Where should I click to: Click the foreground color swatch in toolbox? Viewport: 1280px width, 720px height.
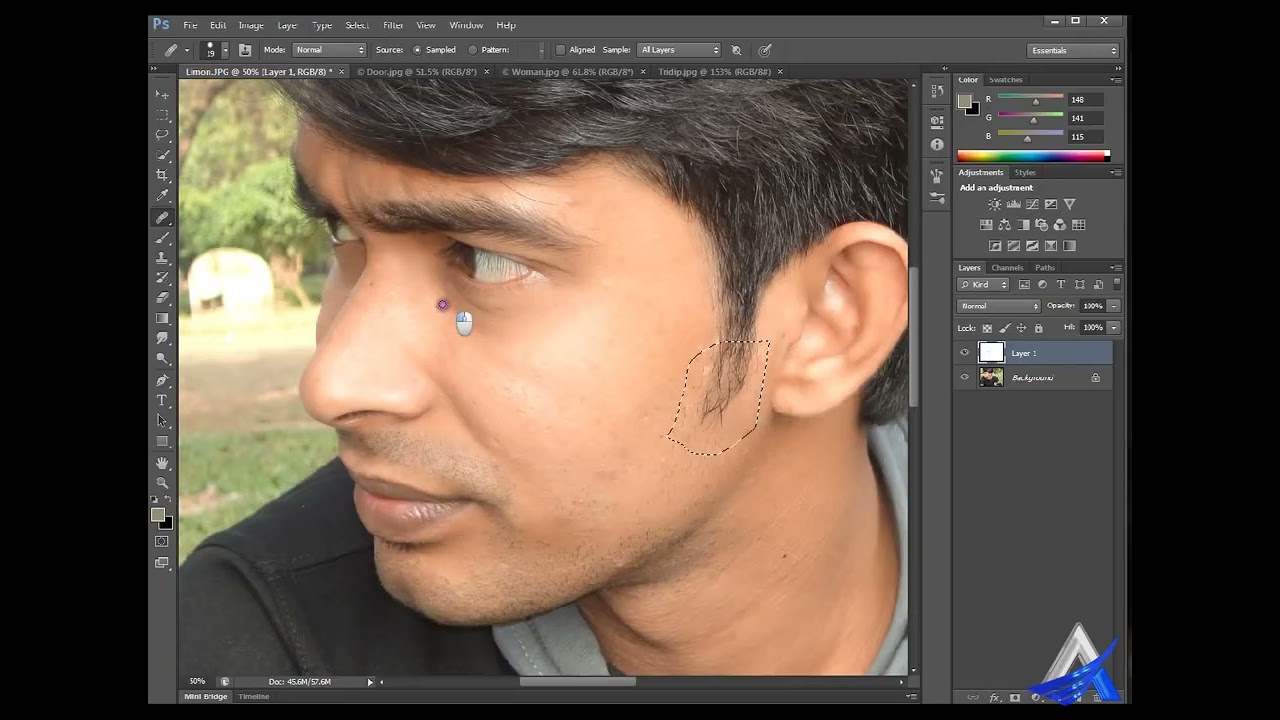(158, 514)
